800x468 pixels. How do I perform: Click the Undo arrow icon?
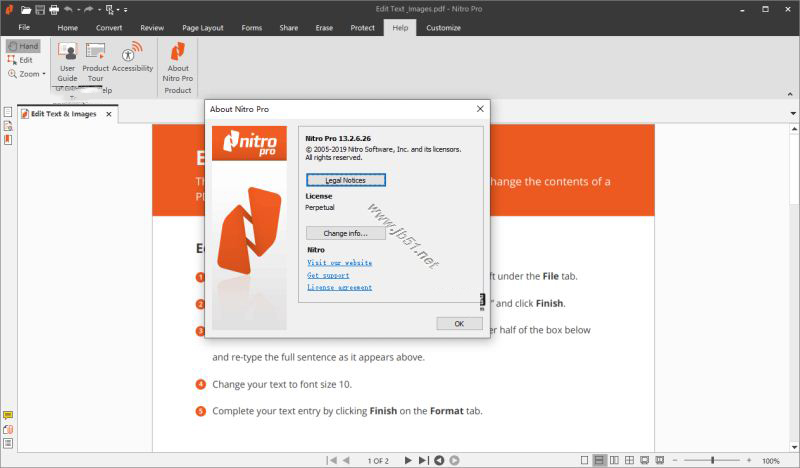pyautogui.click(x=68, y=10)
